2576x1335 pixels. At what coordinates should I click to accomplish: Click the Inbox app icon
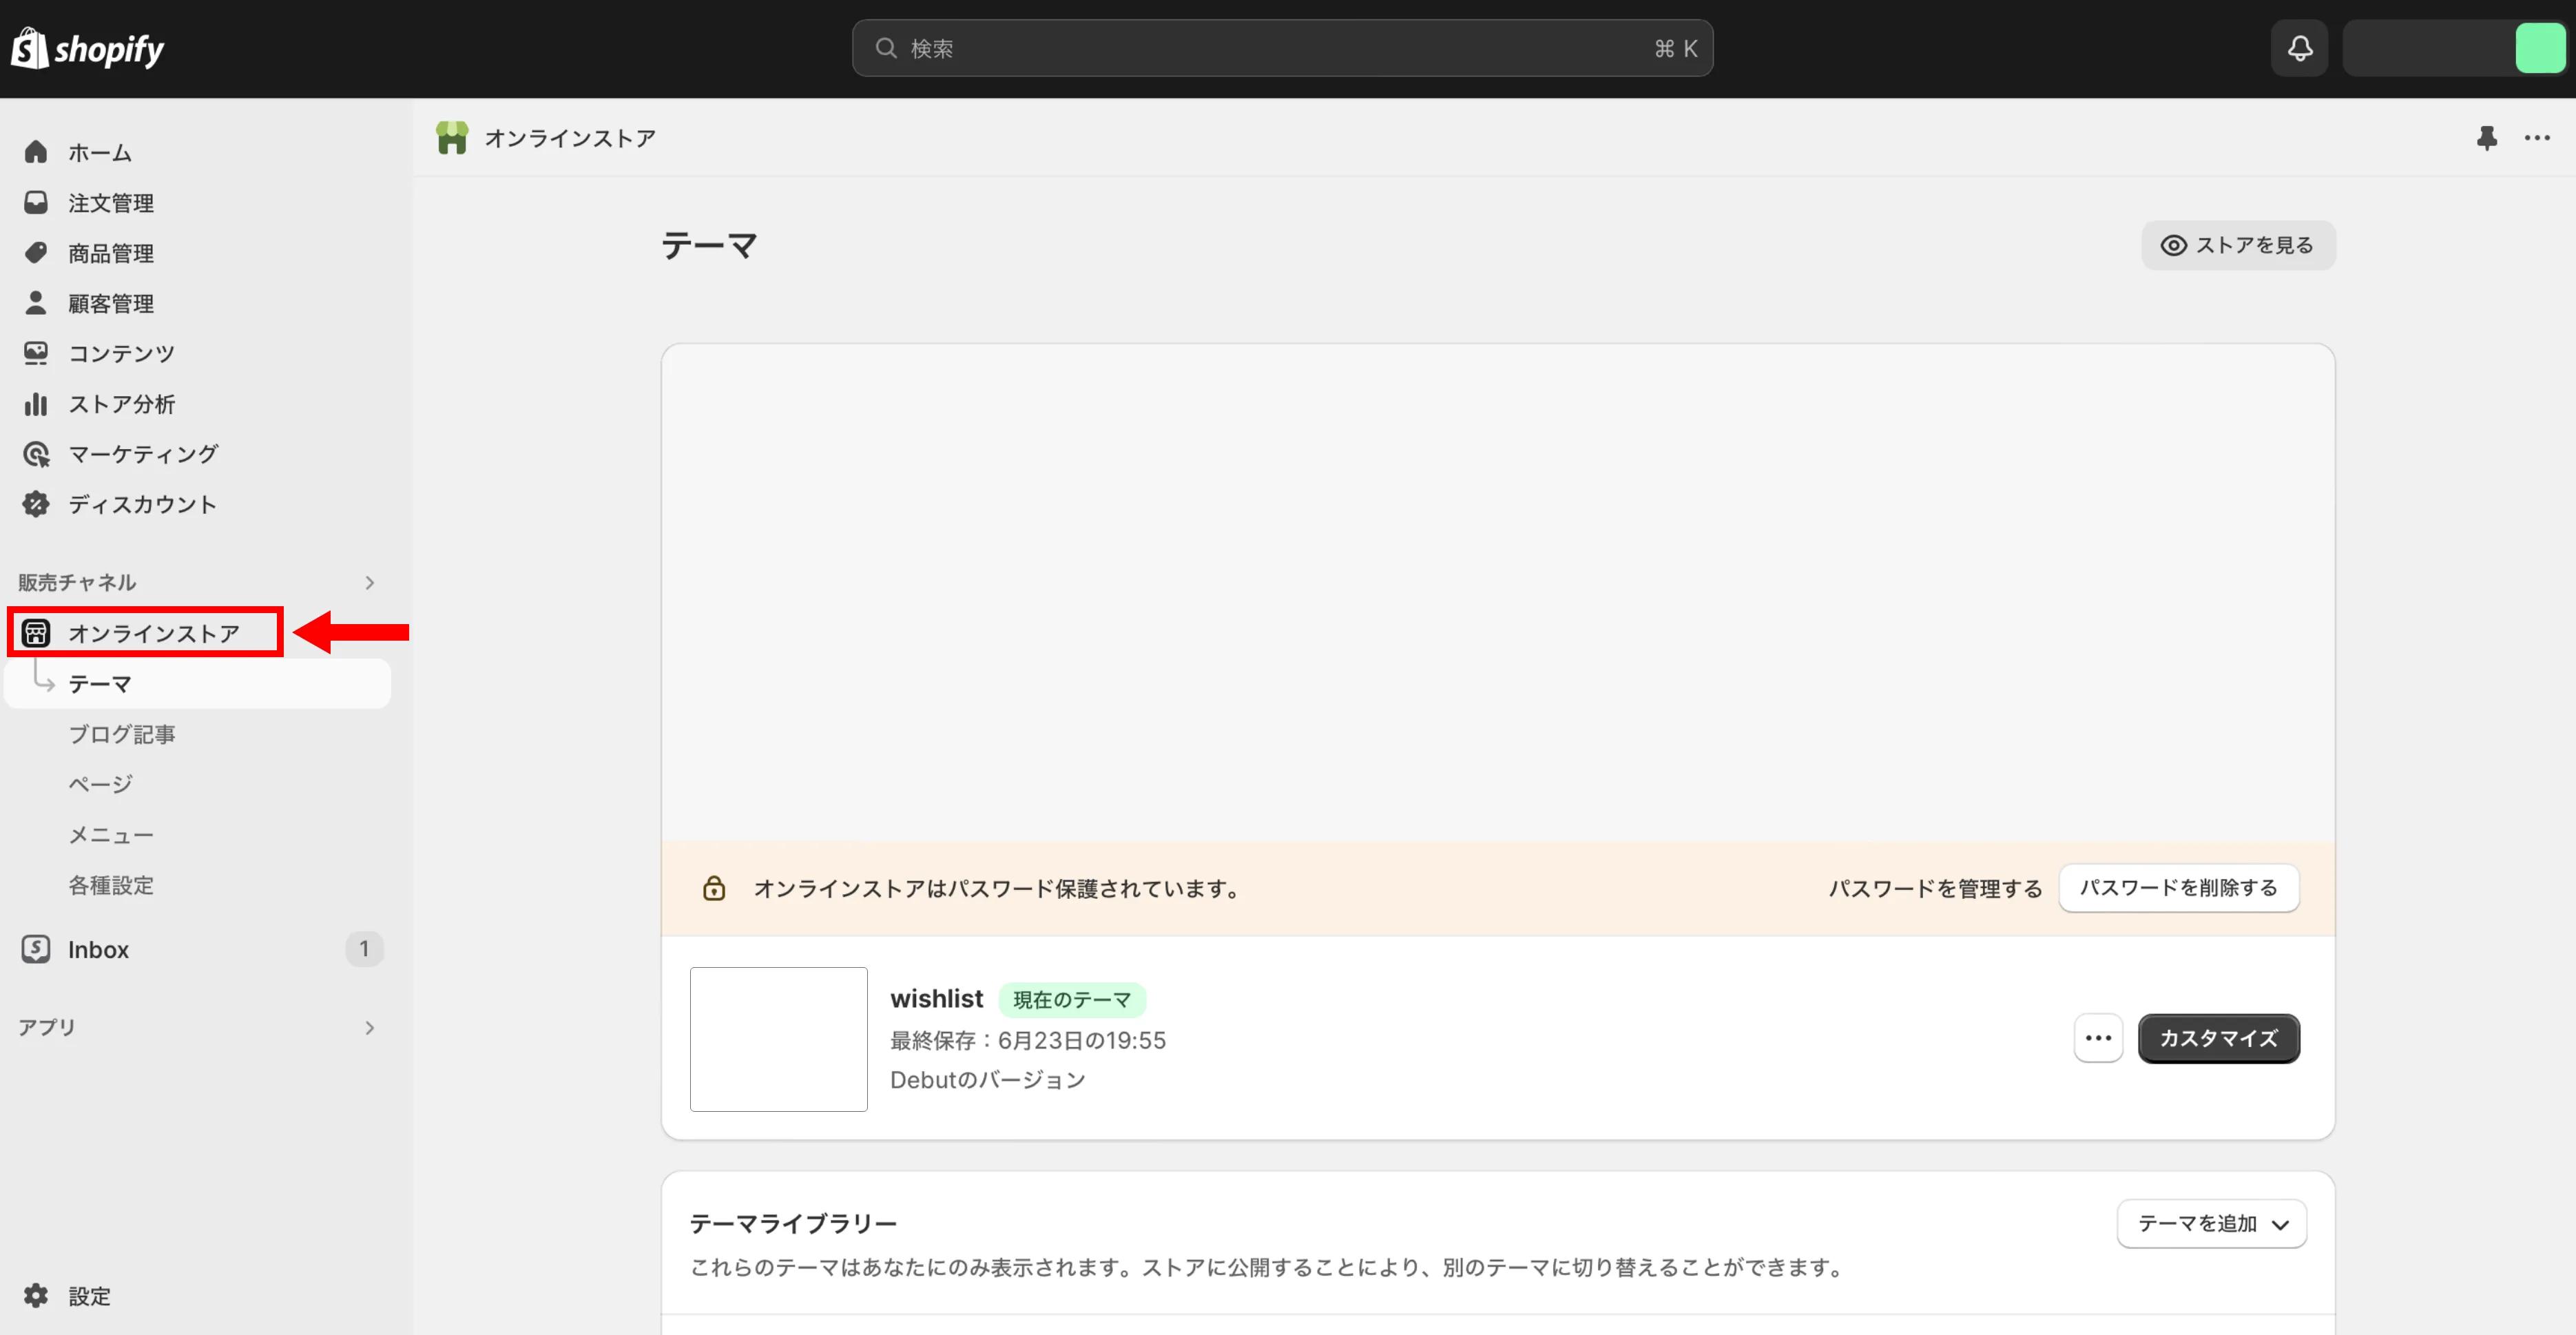[36, 949]
